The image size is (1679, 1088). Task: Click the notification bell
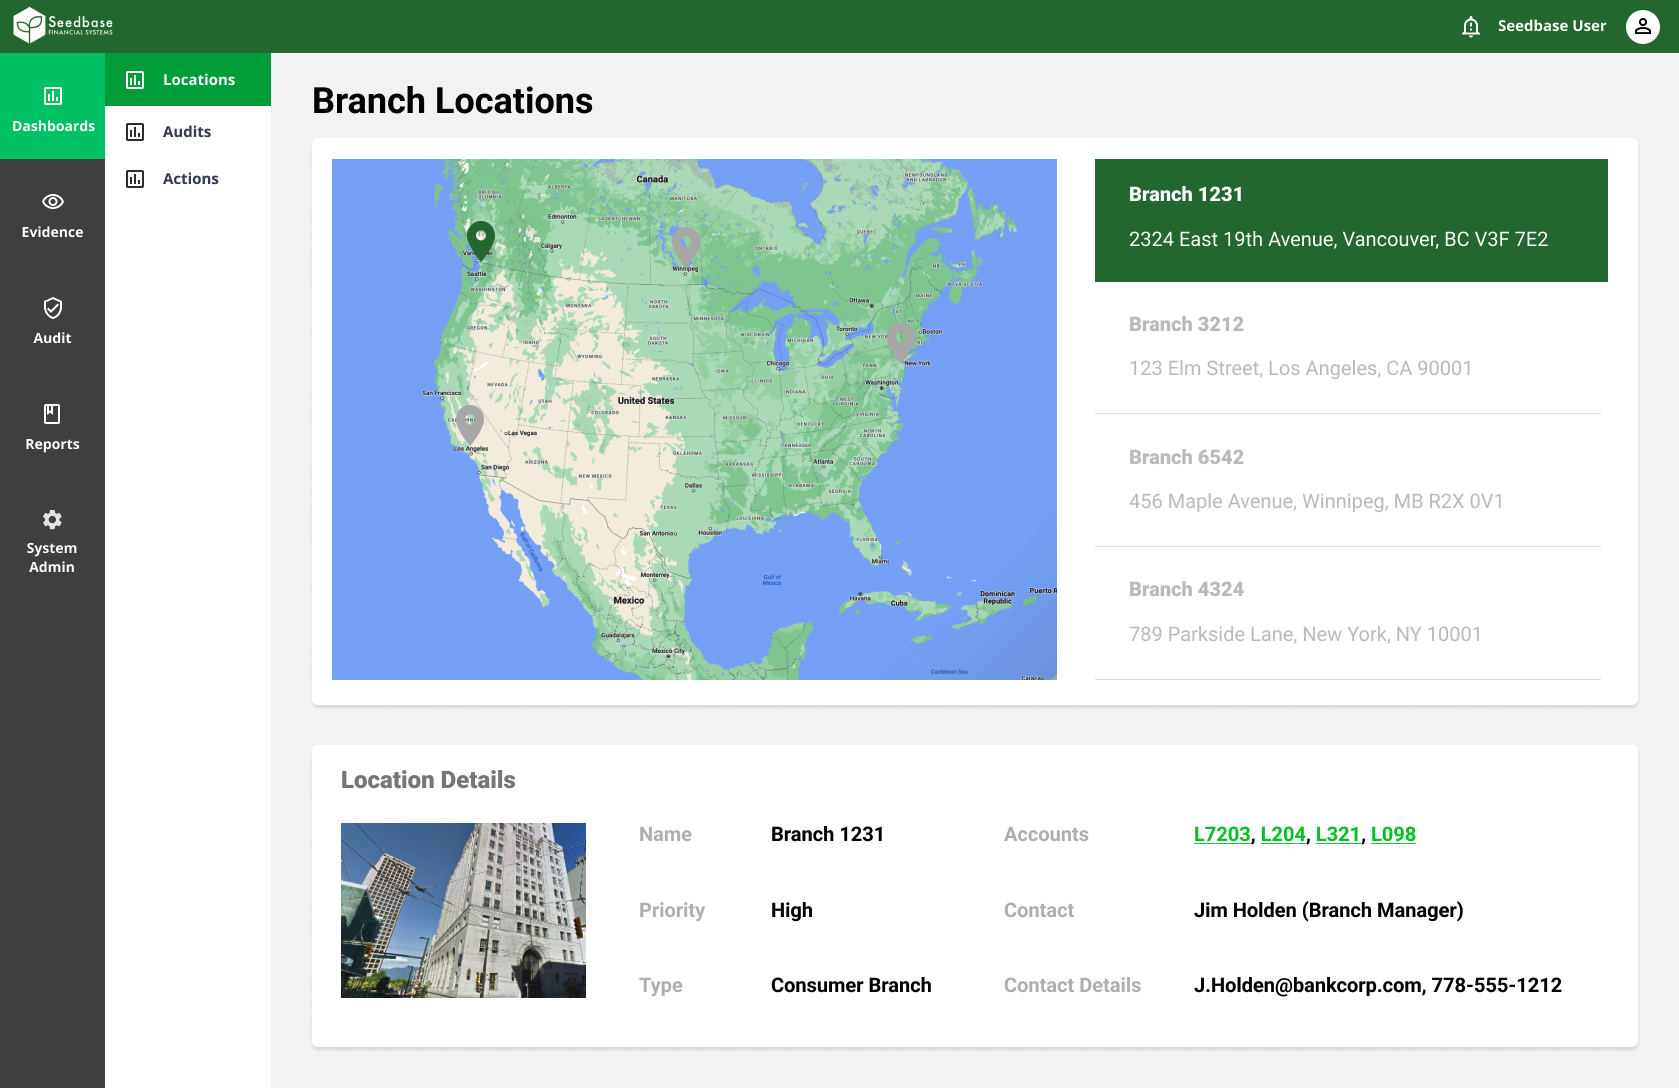[1470, 26]
